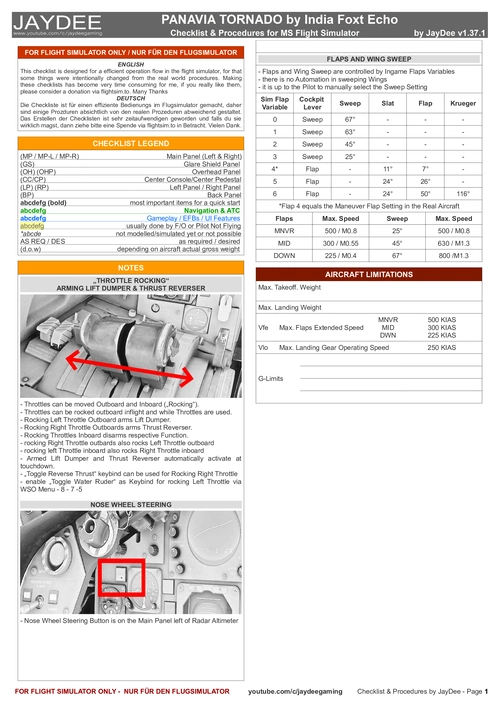Click the throttle rocking cockpit image
The height and width of the screenshot is (707, 500).
click(131, 346)
